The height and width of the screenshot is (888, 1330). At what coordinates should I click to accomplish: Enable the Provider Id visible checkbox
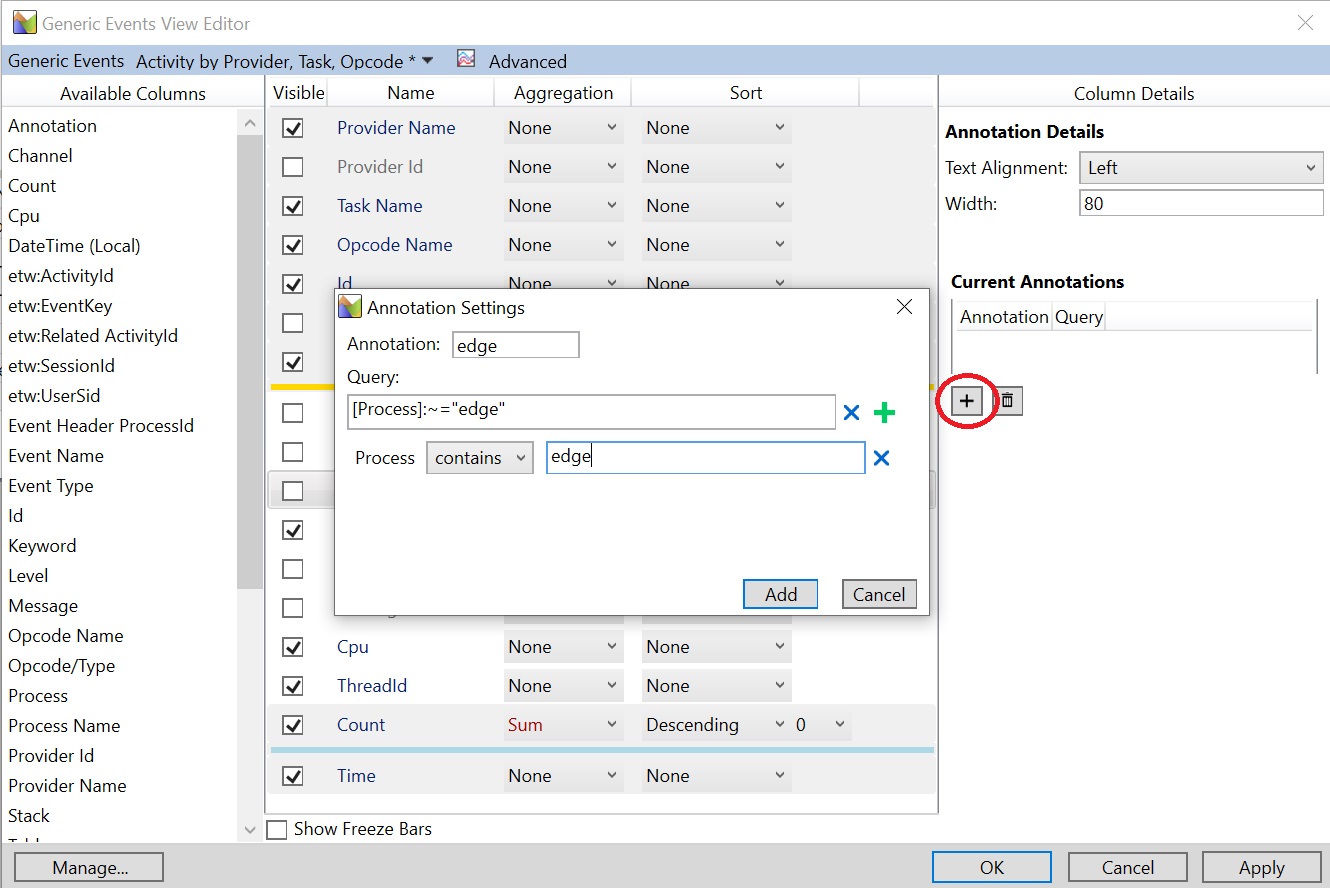293,167
